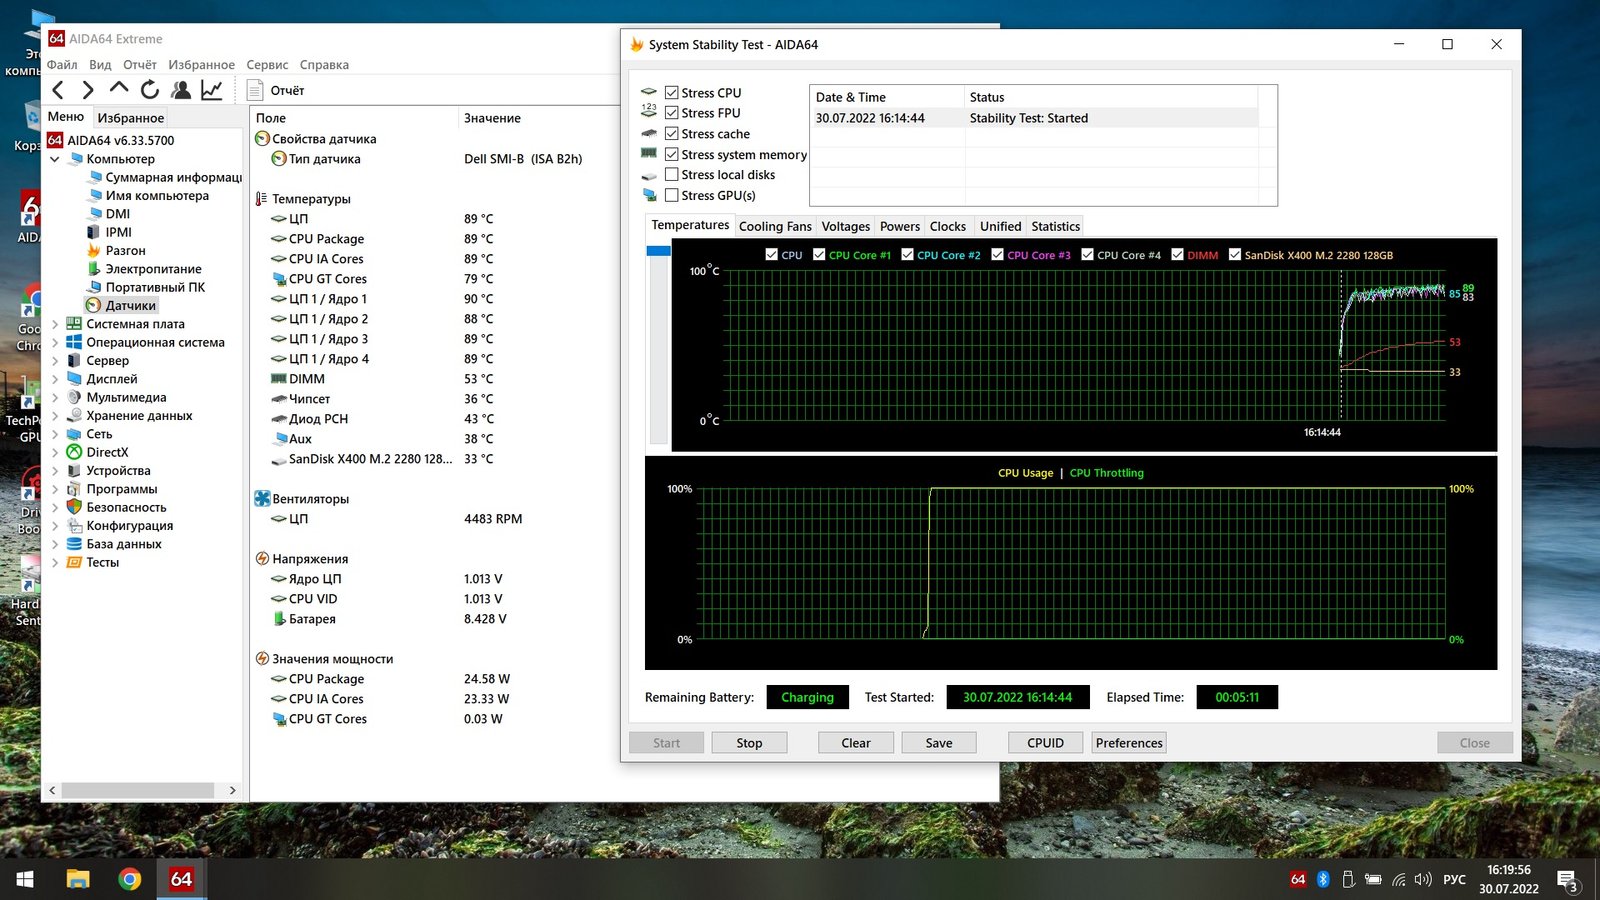Select the DMI tree item
1600x900 pixels.
tap(109, 214)
